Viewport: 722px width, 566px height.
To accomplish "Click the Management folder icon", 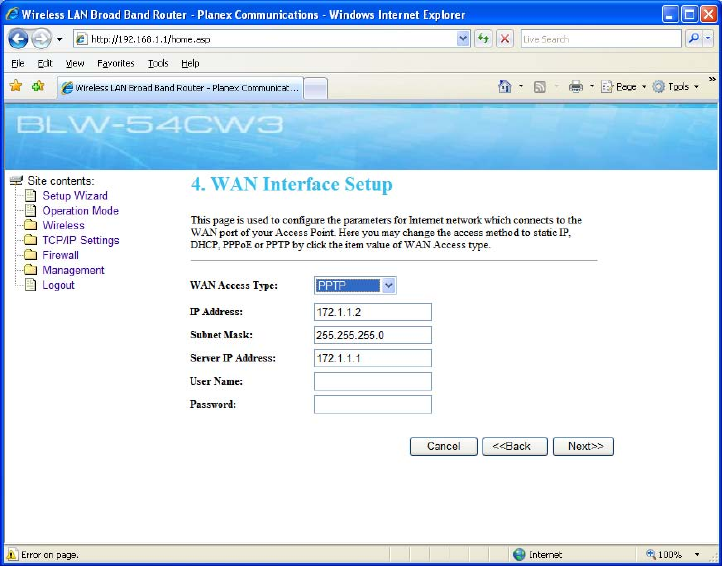I will (30, 270).
